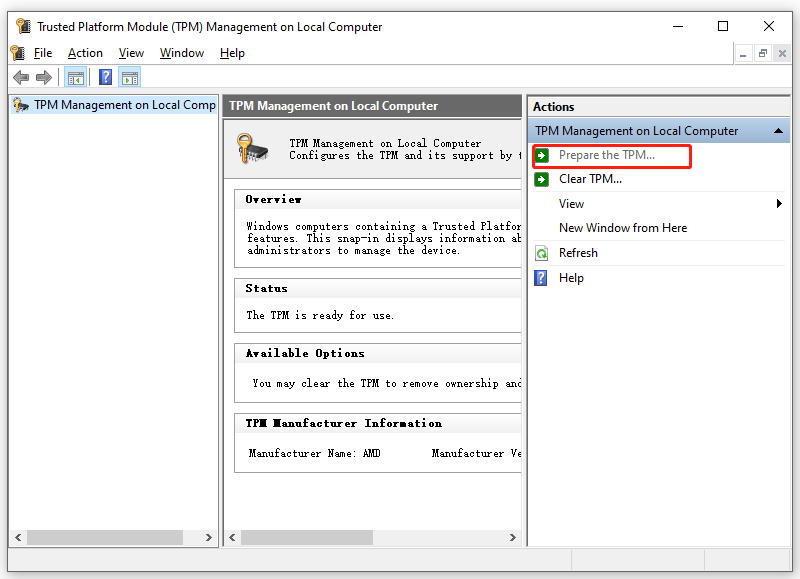
Task: Click center pane horizontal scrollbar thumb
Action: coord(307,537)
